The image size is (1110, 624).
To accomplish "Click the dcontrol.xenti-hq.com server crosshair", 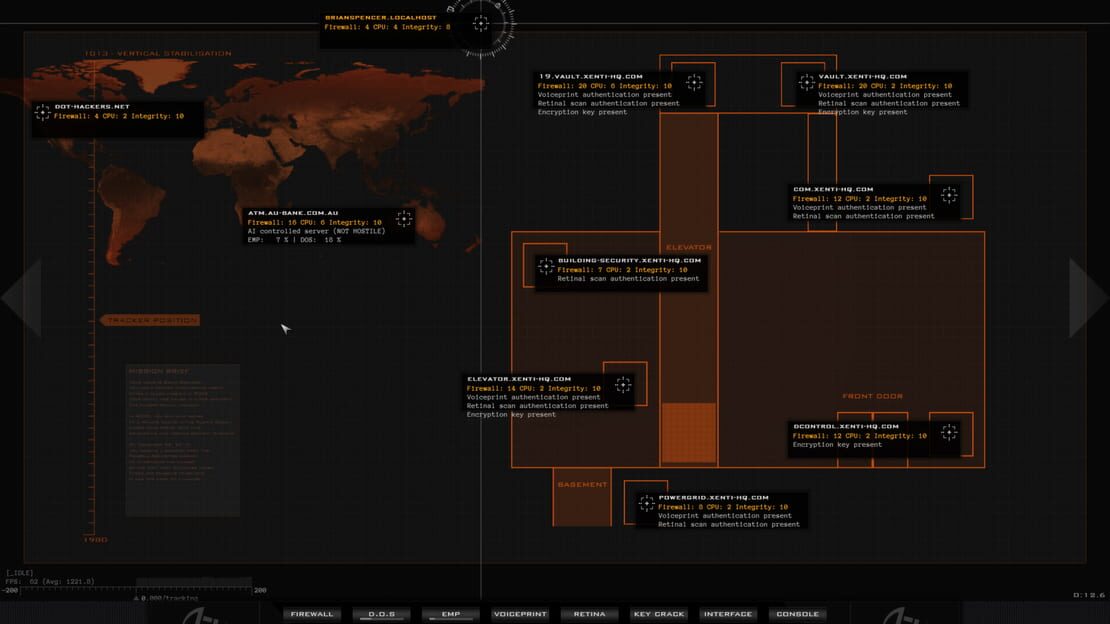I will pyautogui.click(x=949, y=432).
